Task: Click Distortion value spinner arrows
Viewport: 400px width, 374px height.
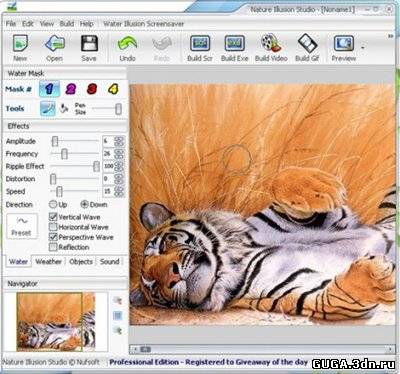Action: pyautogui.click(x=119, y=179)
